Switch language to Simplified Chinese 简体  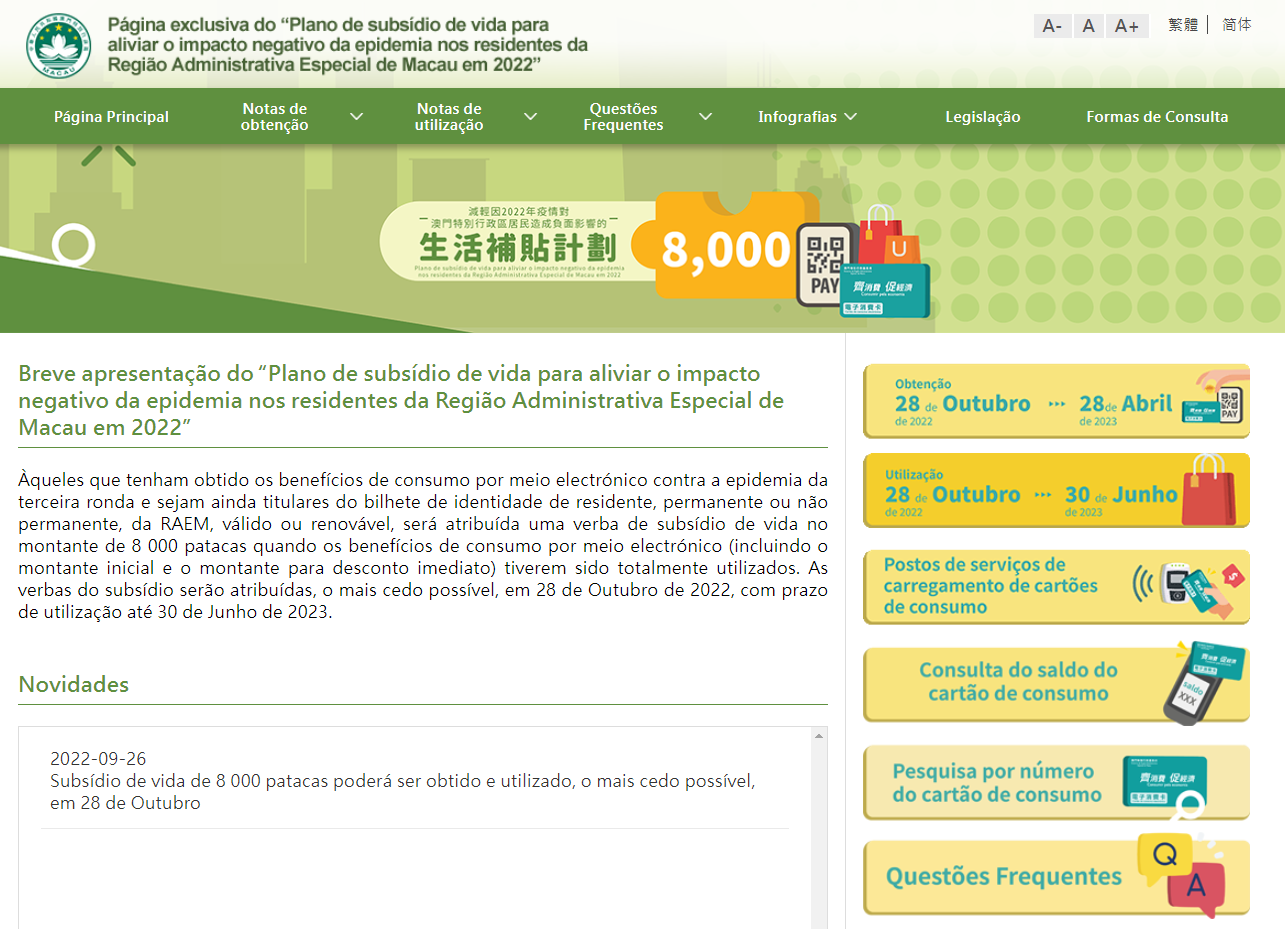1237,25
